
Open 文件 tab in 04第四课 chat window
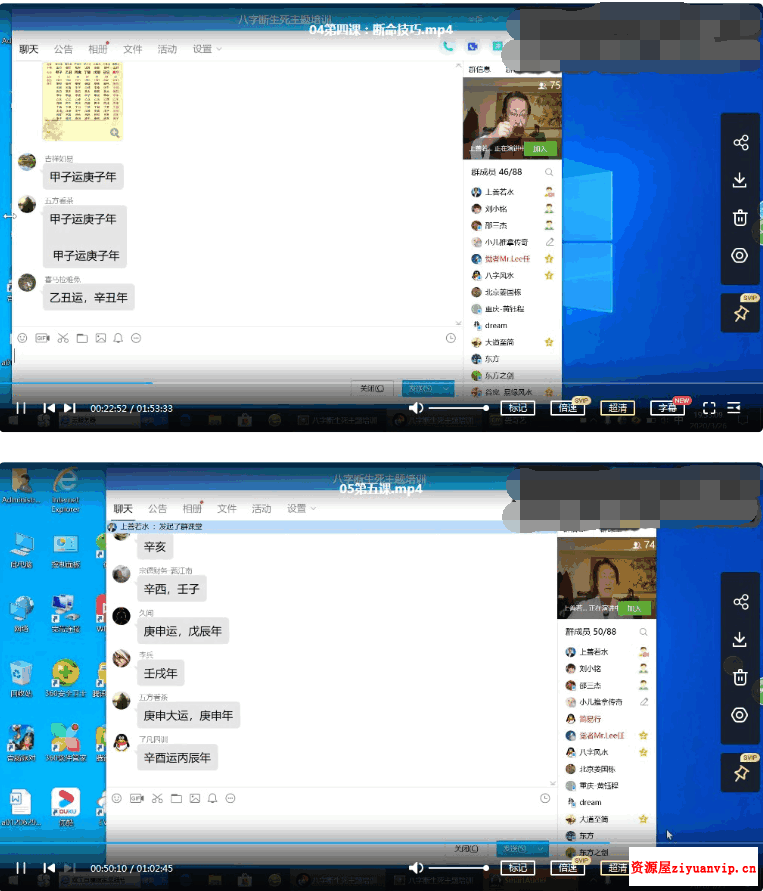[x=132, y=49]
